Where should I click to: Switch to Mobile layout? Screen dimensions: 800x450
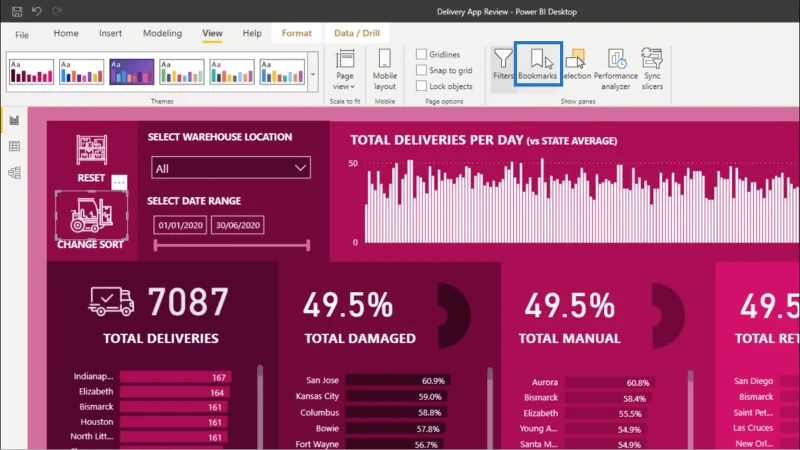(385, 69)
